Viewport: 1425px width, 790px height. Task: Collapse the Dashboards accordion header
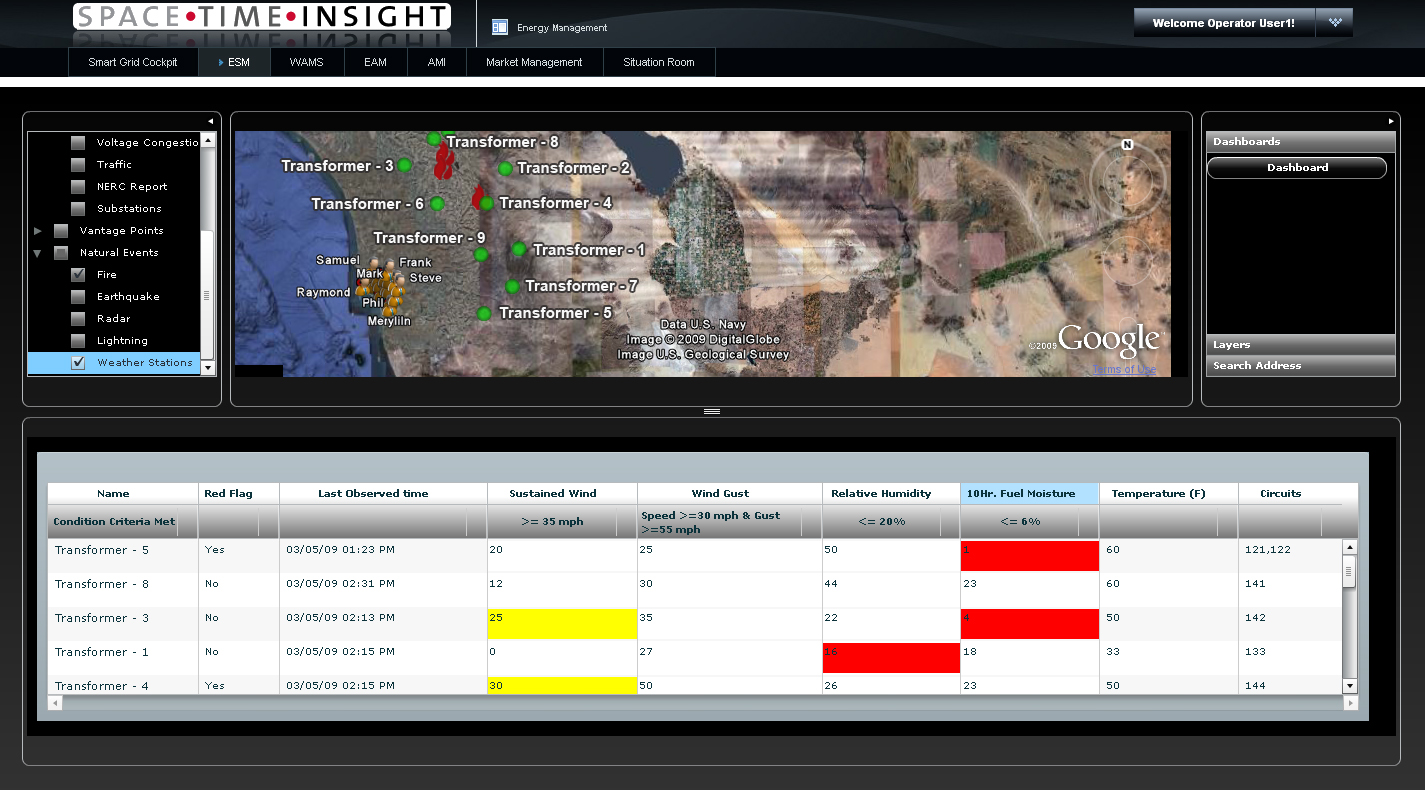click(x=1300, y=142)
